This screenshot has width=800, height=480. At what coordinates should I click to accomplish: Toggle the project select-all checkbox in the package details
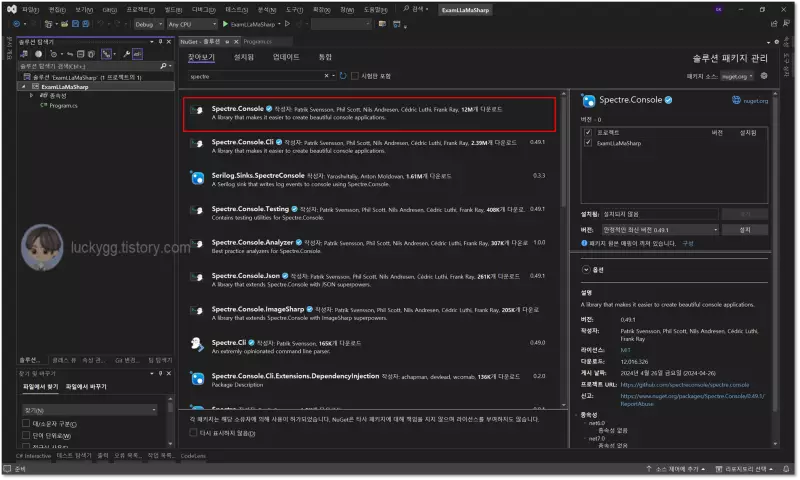(x=588, y=133)
